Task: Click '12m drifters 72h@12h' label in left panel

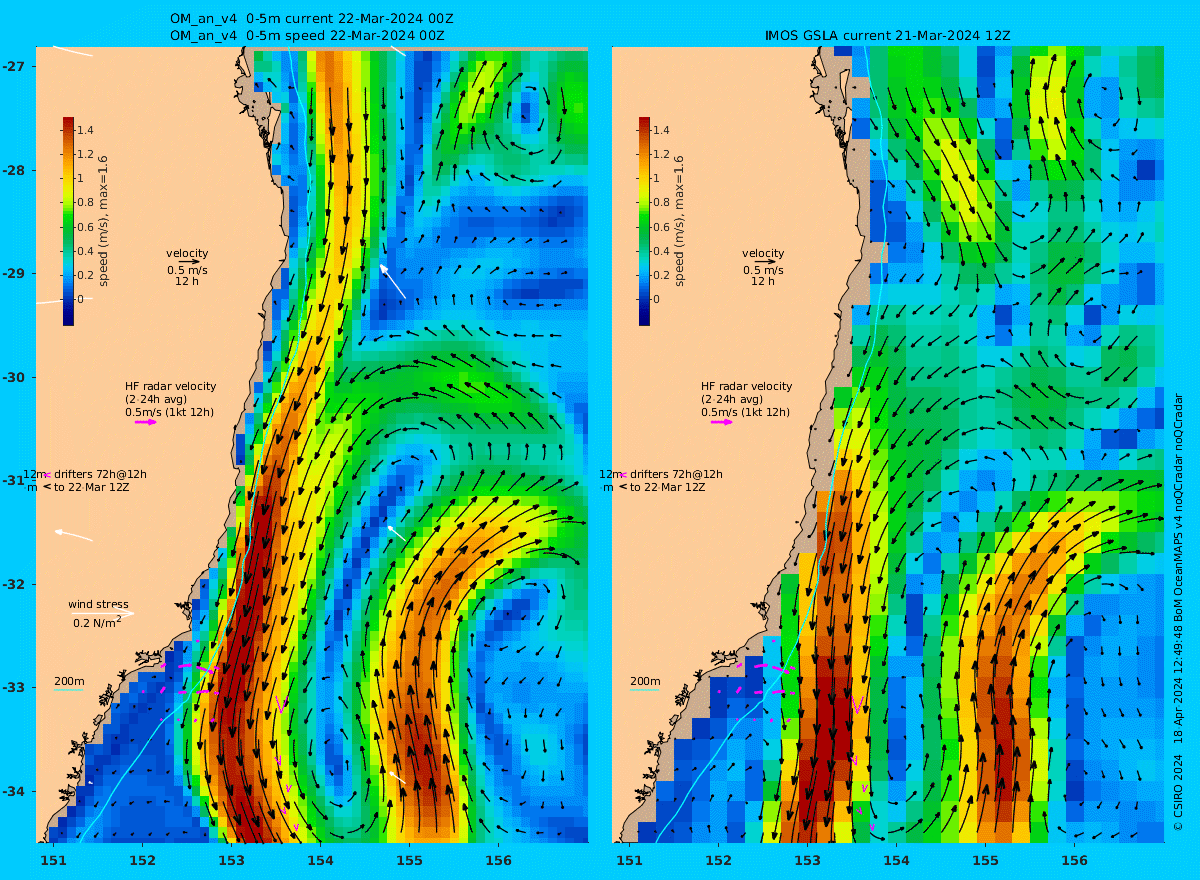Action: [x=85, y=474]
